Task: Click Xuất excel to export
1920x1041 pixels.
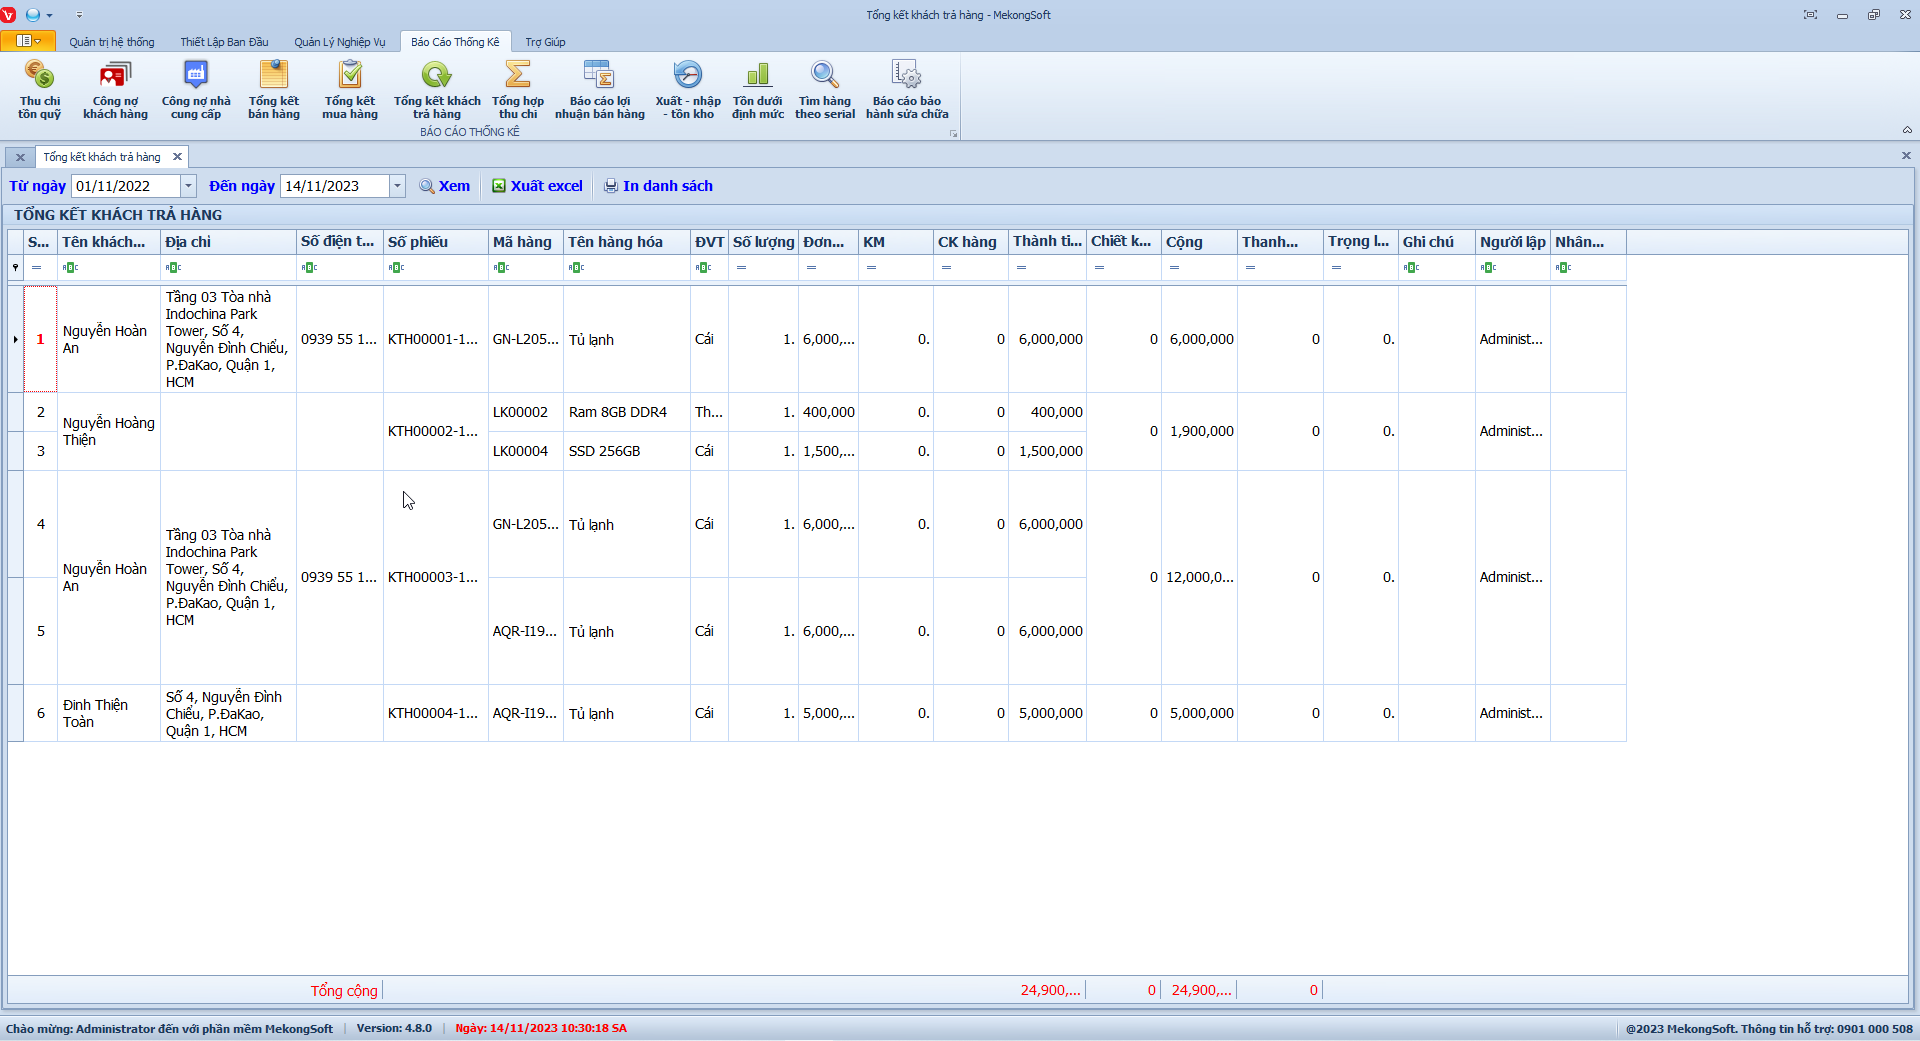Action: (x=537, y=186)
